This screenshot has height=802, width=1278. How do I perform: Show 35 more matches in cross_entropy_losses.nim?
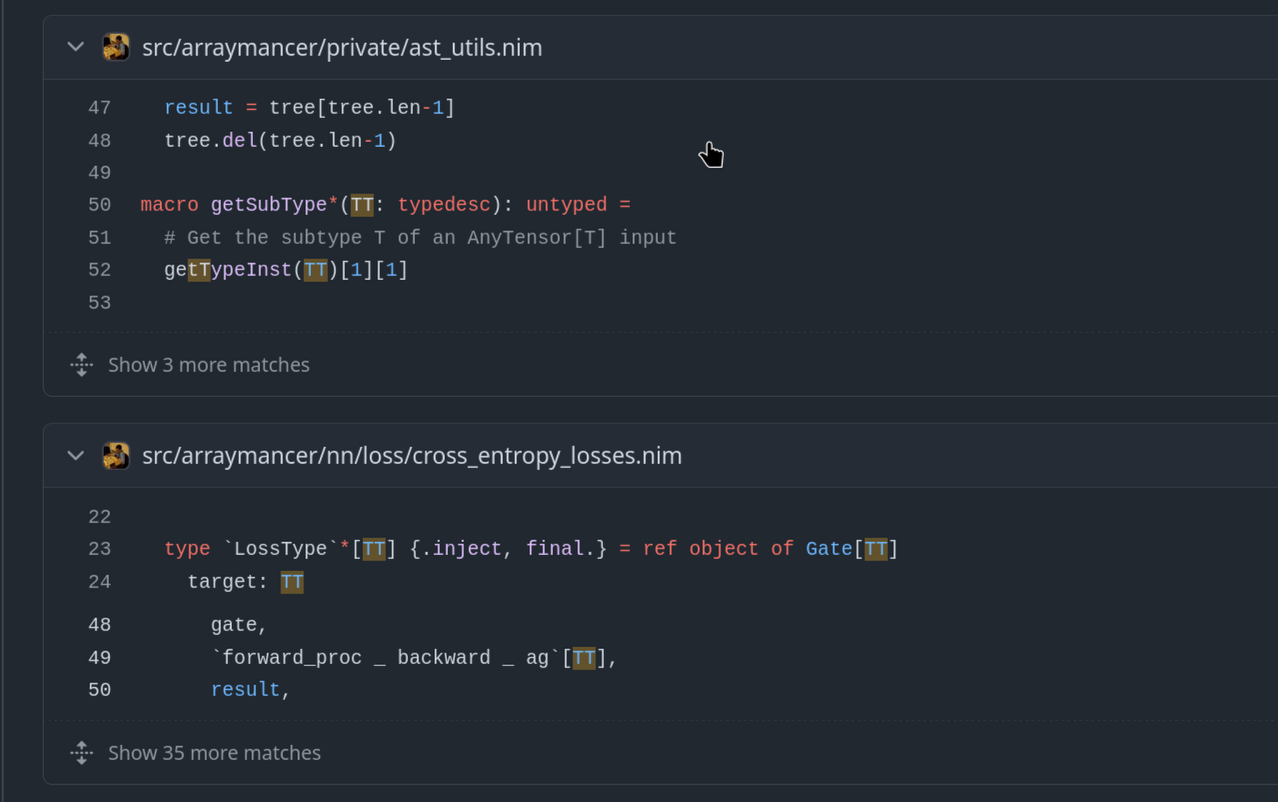(214, 753)
